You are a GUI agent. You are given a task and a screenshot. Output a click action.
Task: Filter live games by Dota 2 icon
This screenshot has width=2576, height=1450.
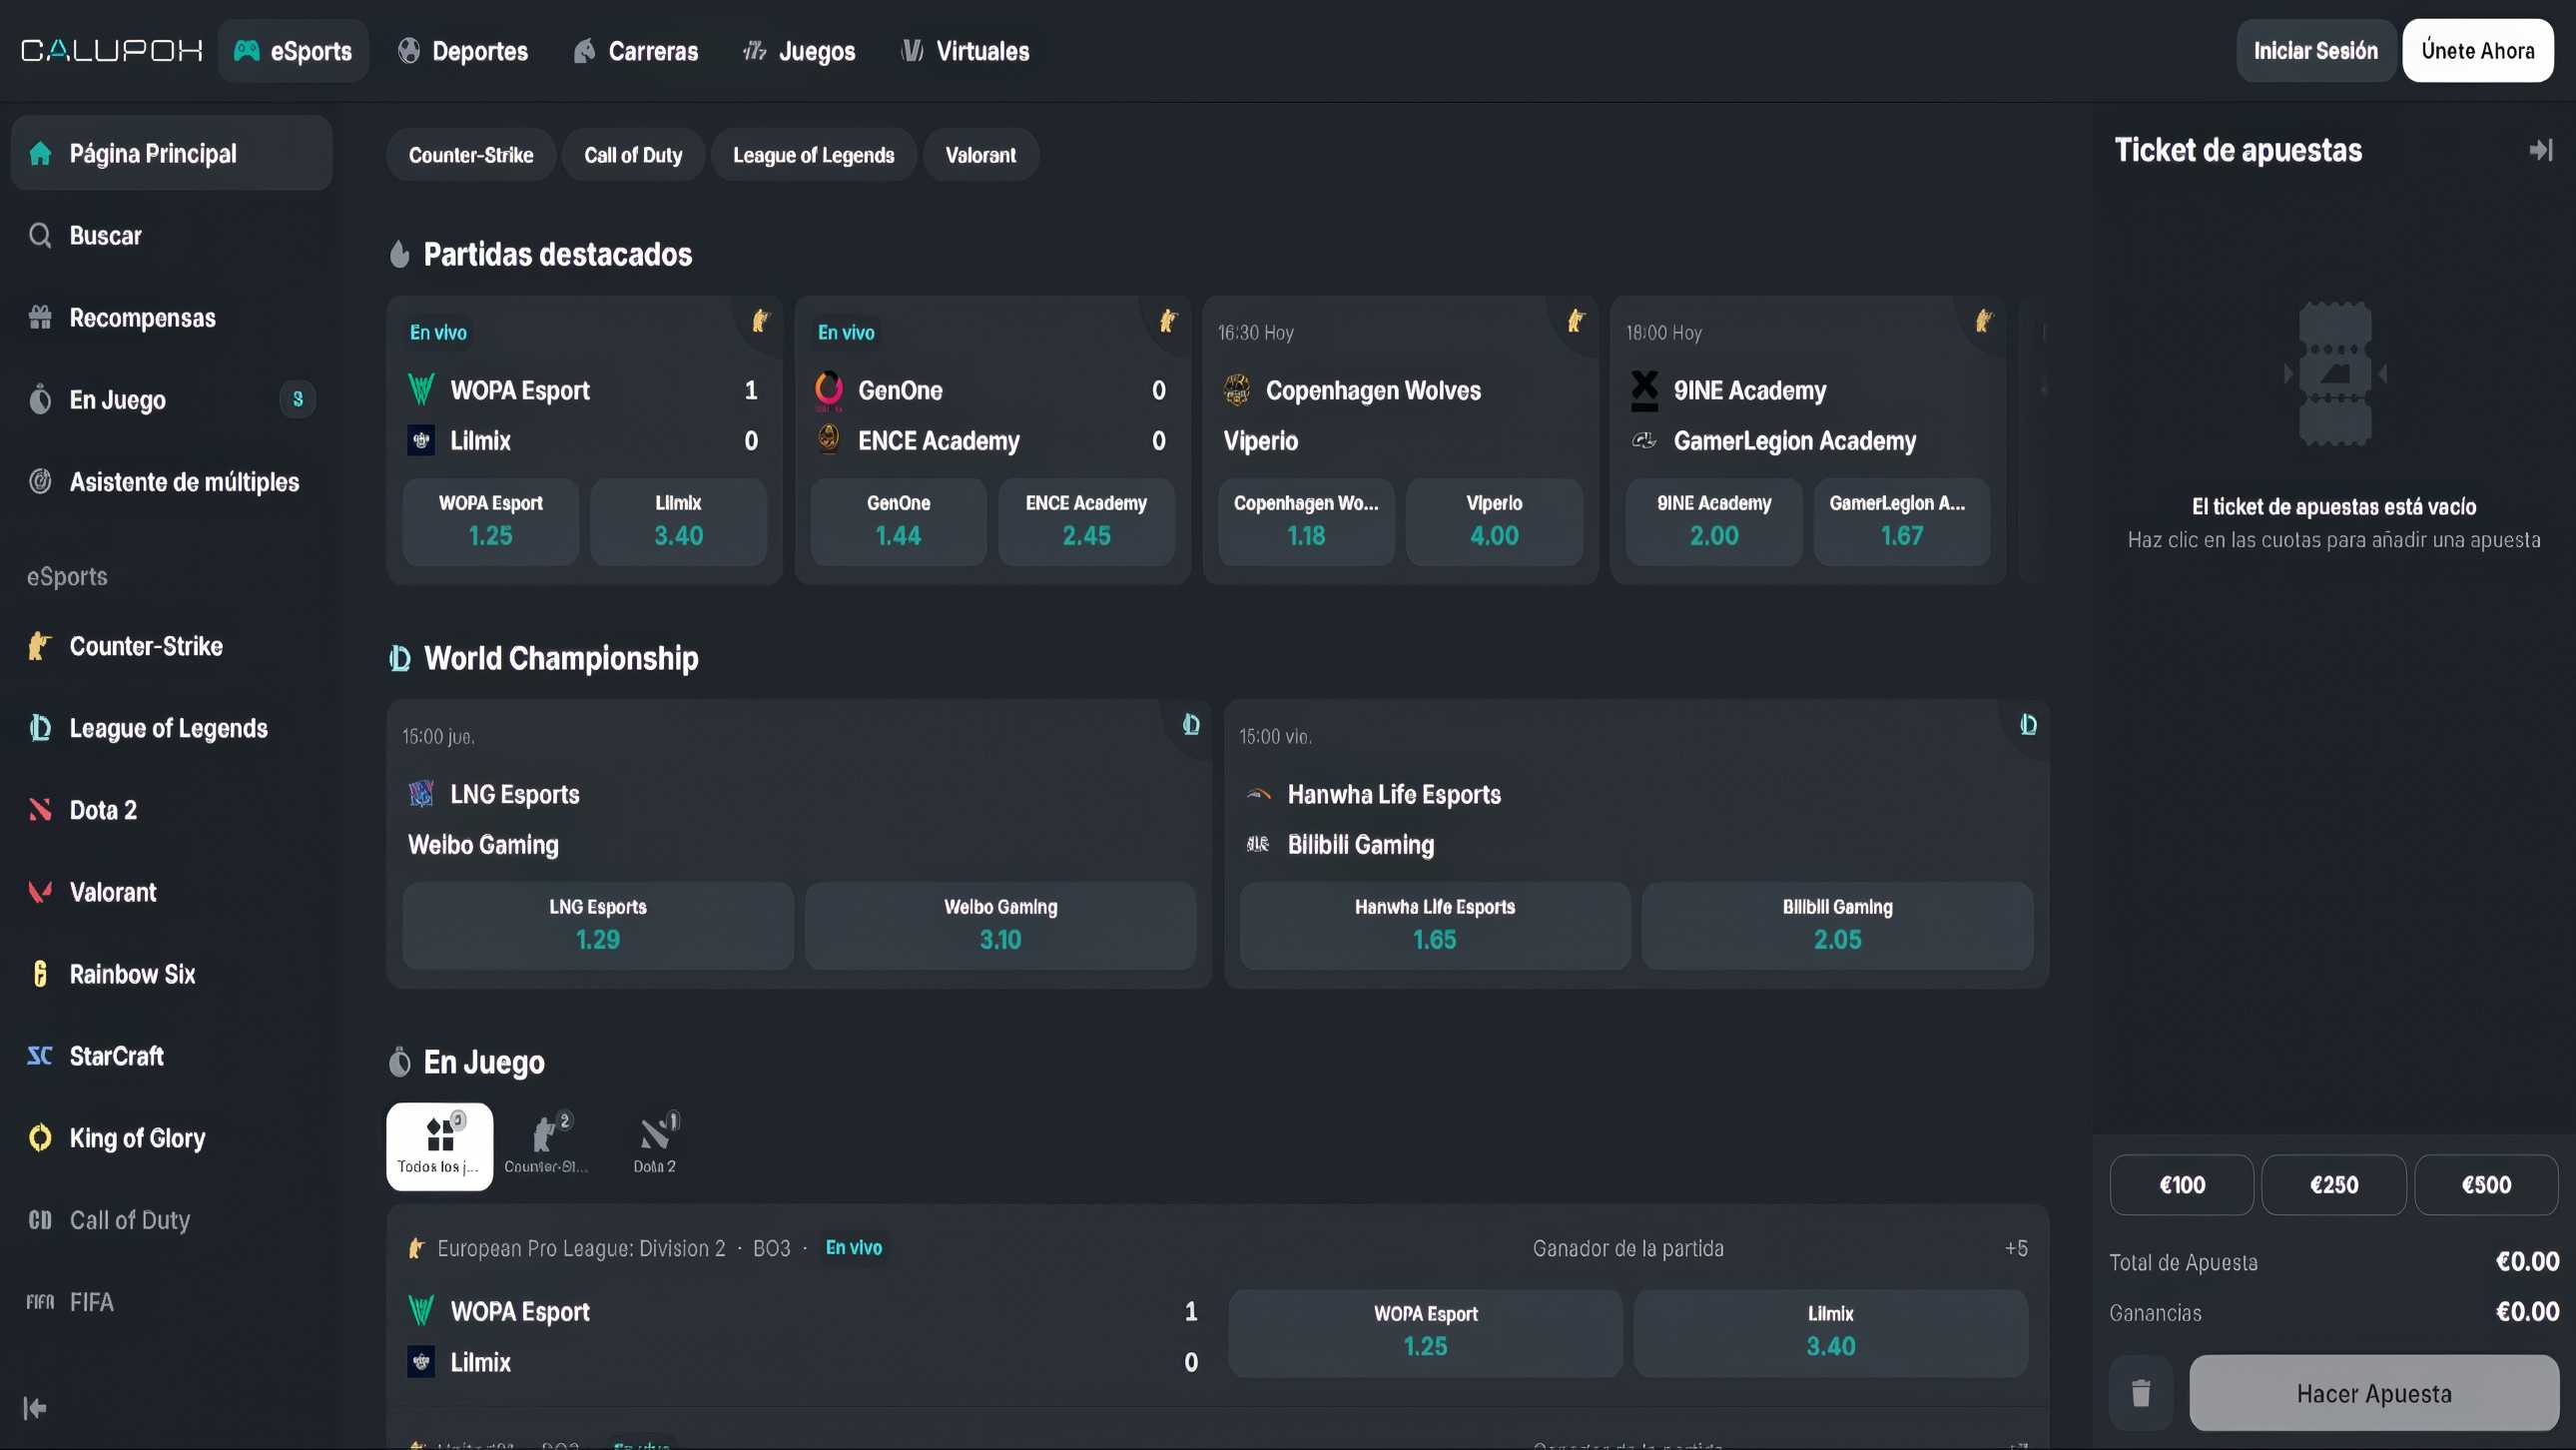[655, 1145]
